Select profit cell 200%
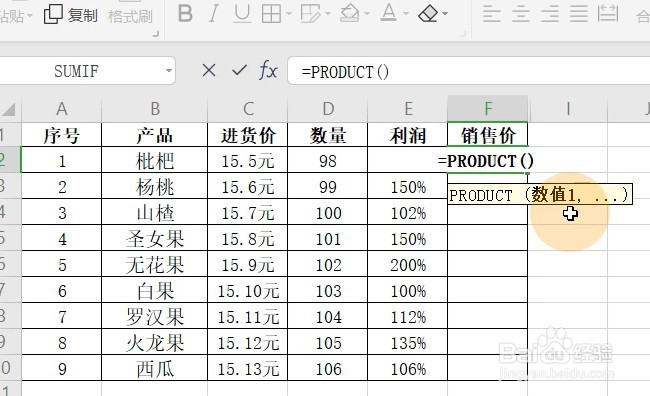 [x=408, y=265]
